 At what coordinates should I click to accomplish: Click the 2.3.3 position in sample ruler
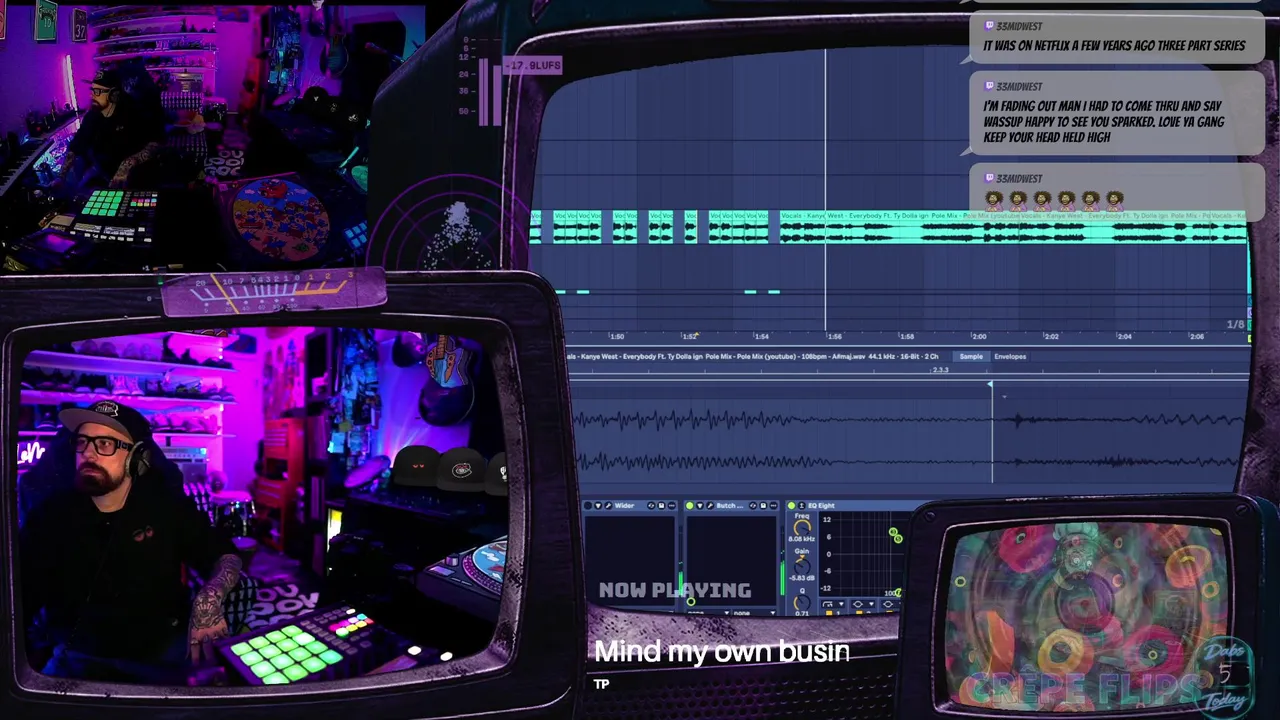[x=940, y=370]
